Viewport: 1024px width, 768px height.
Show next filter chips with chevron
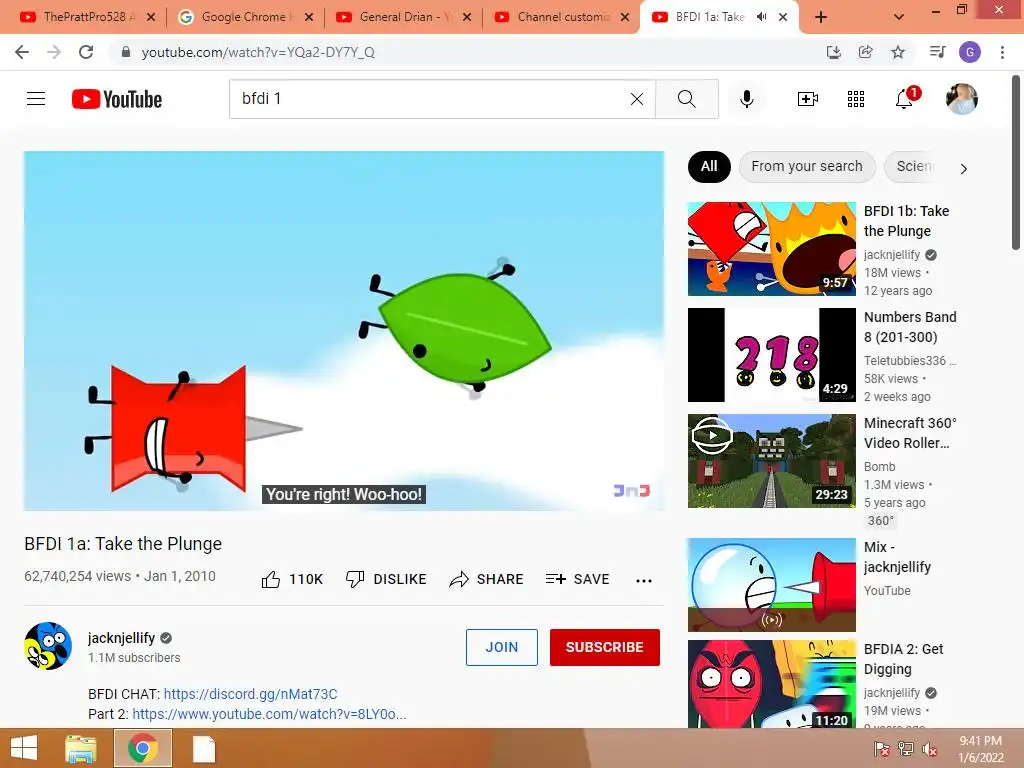[963, 168]
